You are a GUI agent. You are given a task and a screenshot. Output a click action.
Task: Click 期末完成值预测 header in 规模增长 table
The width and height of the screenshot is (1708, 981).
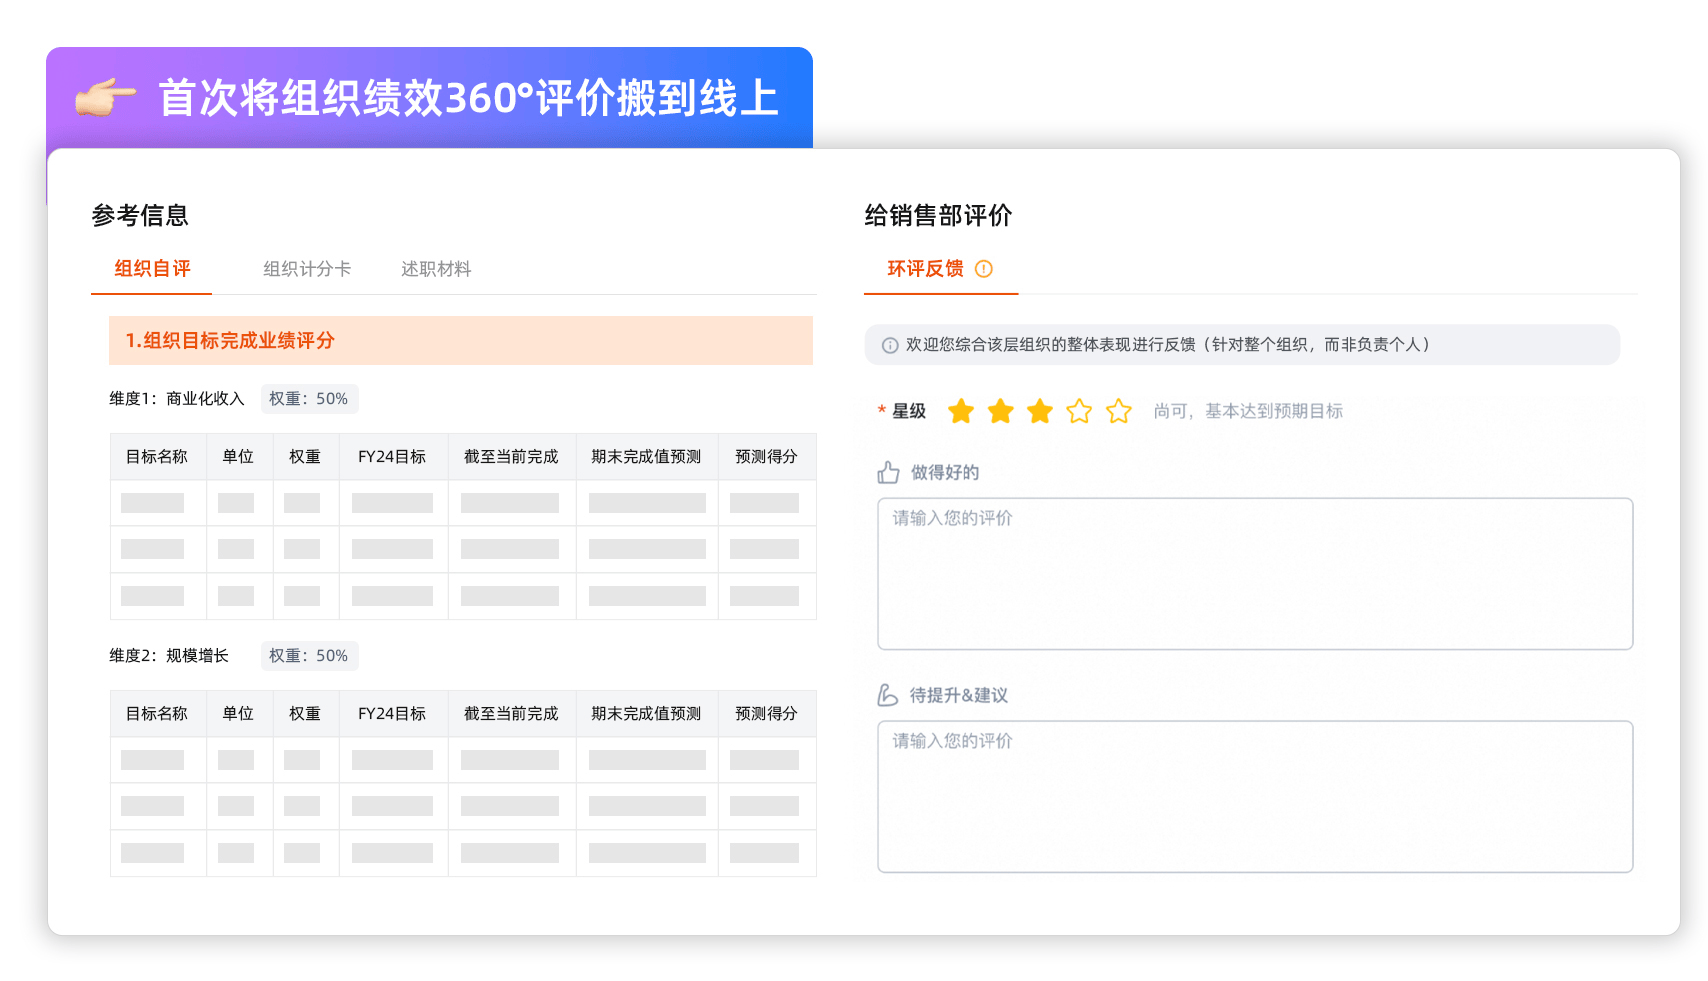click(646, 714)
